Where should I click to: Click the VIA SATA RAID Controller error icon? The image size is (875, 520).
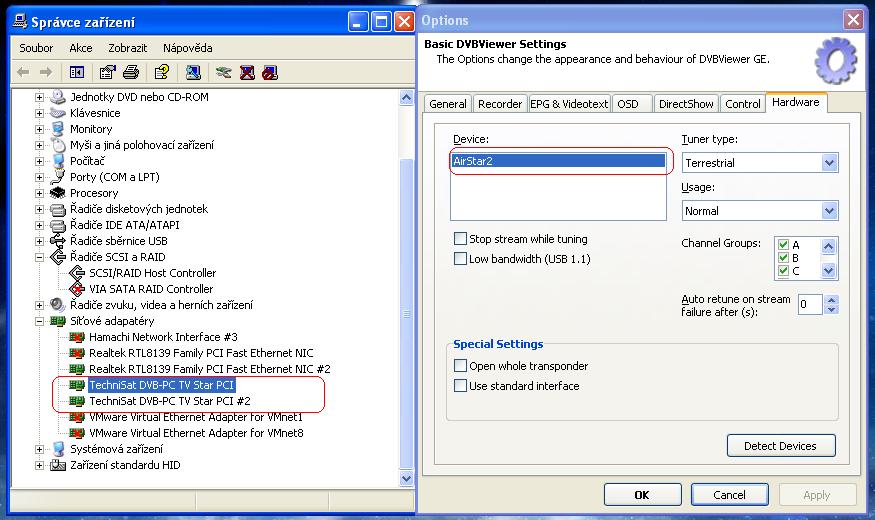(x=76, y=289)
